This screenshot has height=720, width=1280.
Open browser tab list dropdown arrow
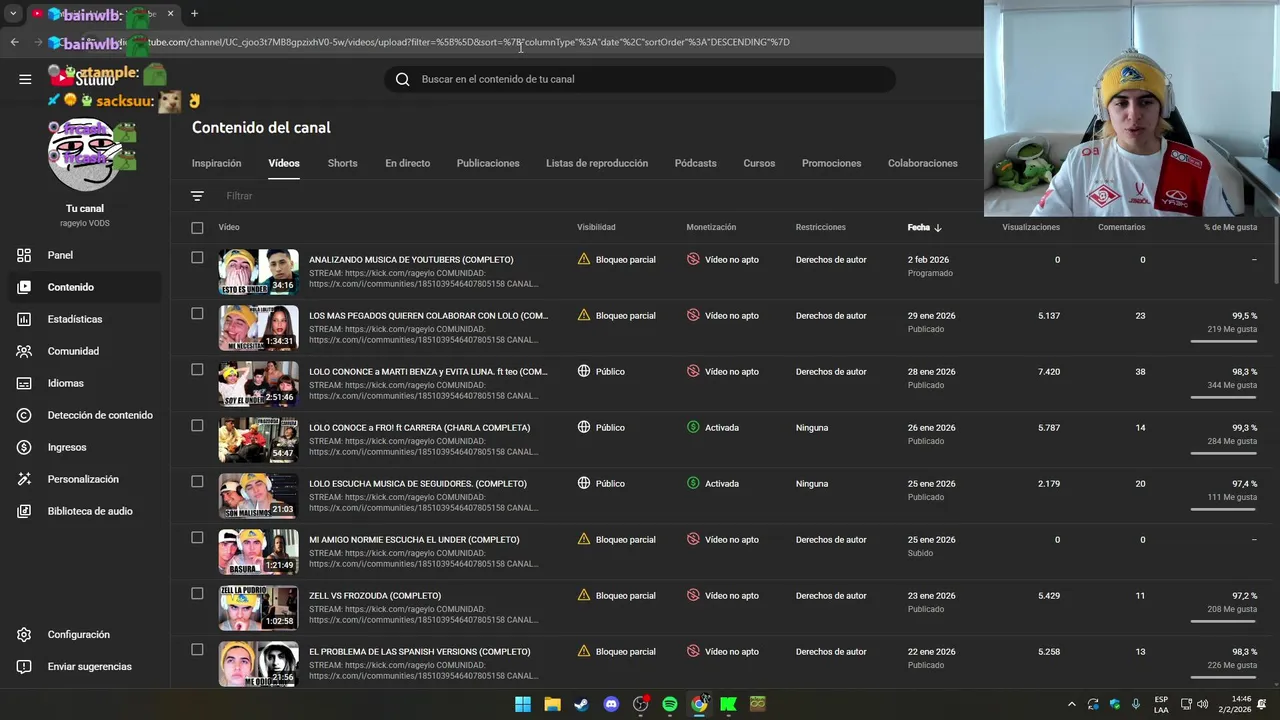13,14
